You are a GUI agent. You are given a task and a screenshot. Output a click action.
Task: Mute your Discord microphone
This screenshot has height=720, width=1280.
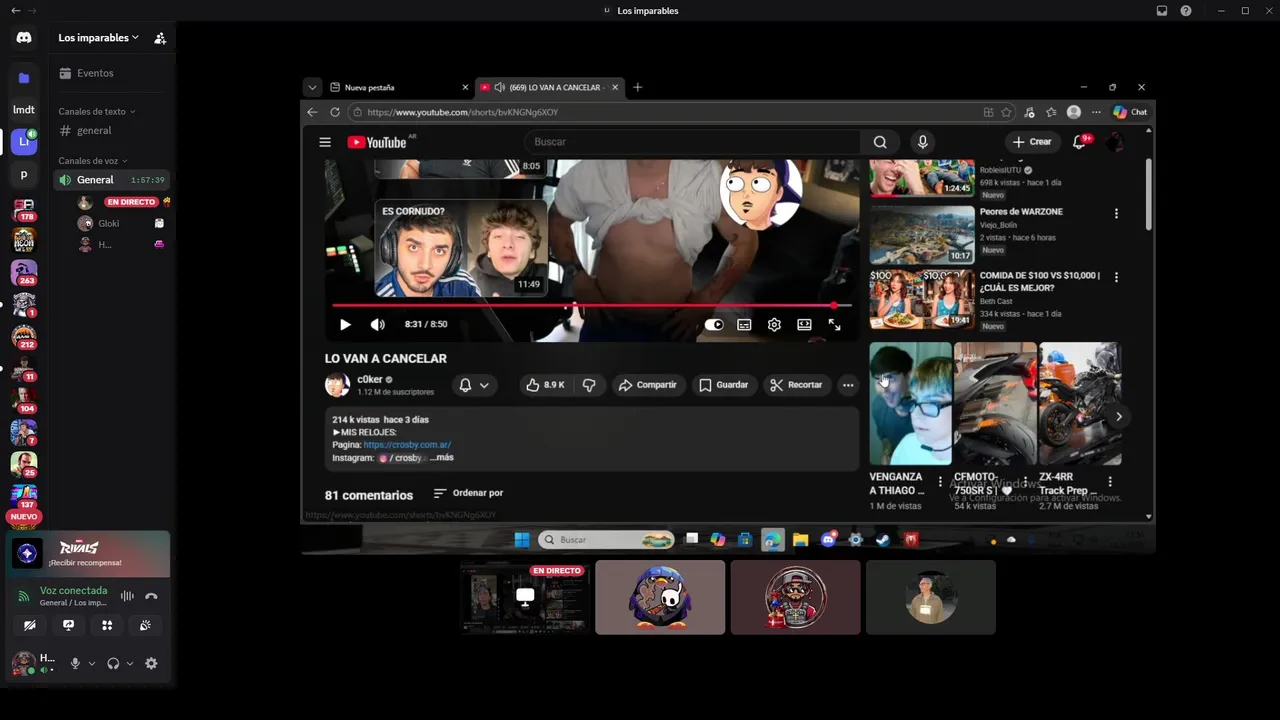[75, 663]
